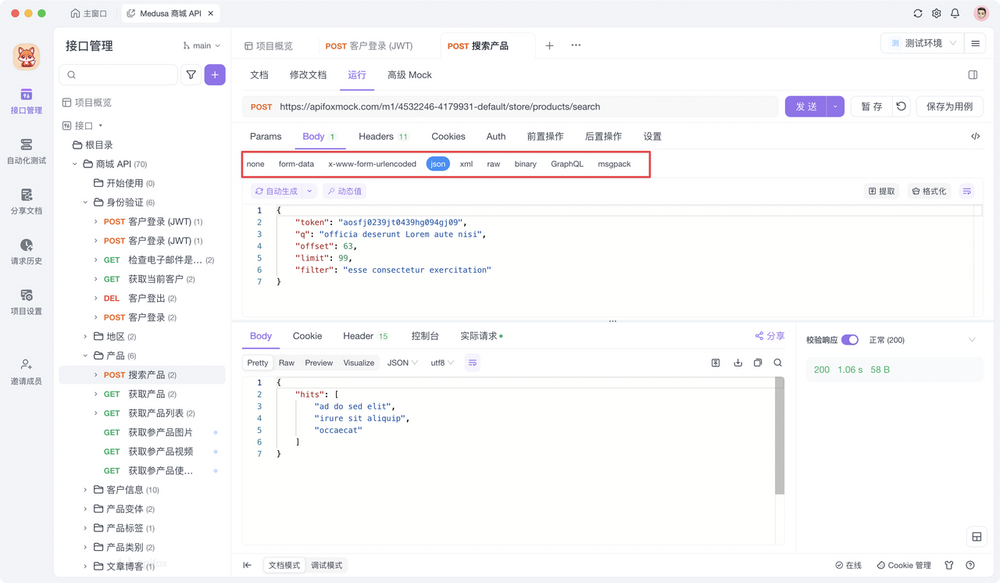Screen dimensions: 1000x583
Task: Toggle word wrap icon in response toolbar
Action: (472, 363)
